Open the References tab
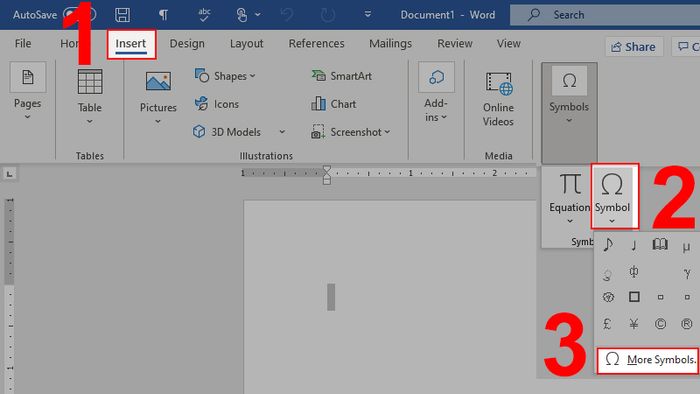700x394 pixels. pos(316,43)
